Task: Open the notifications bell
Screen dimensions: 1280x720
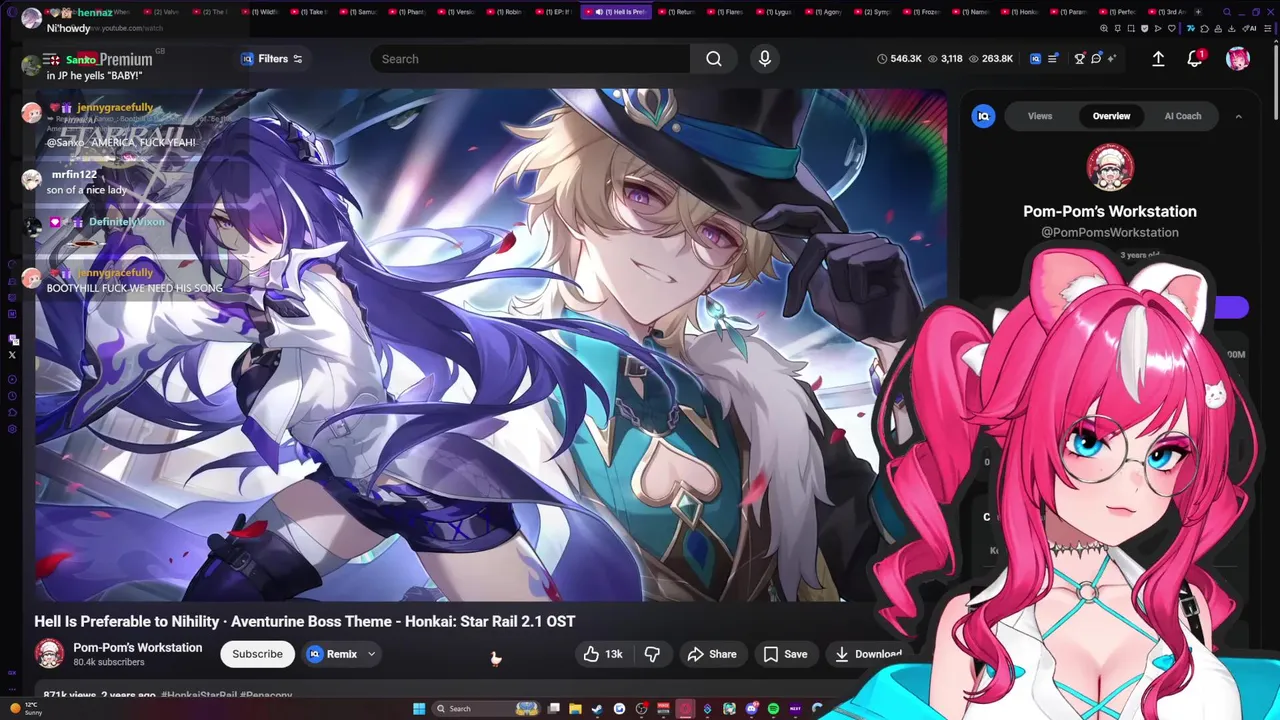Action: click(x=1194, y=59)
